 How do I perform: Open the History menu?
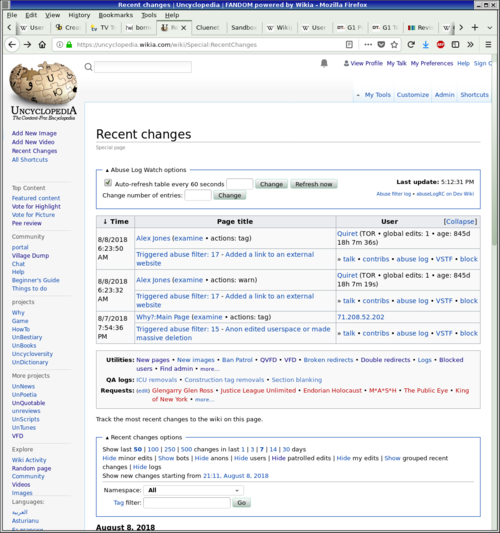point(79,15)
